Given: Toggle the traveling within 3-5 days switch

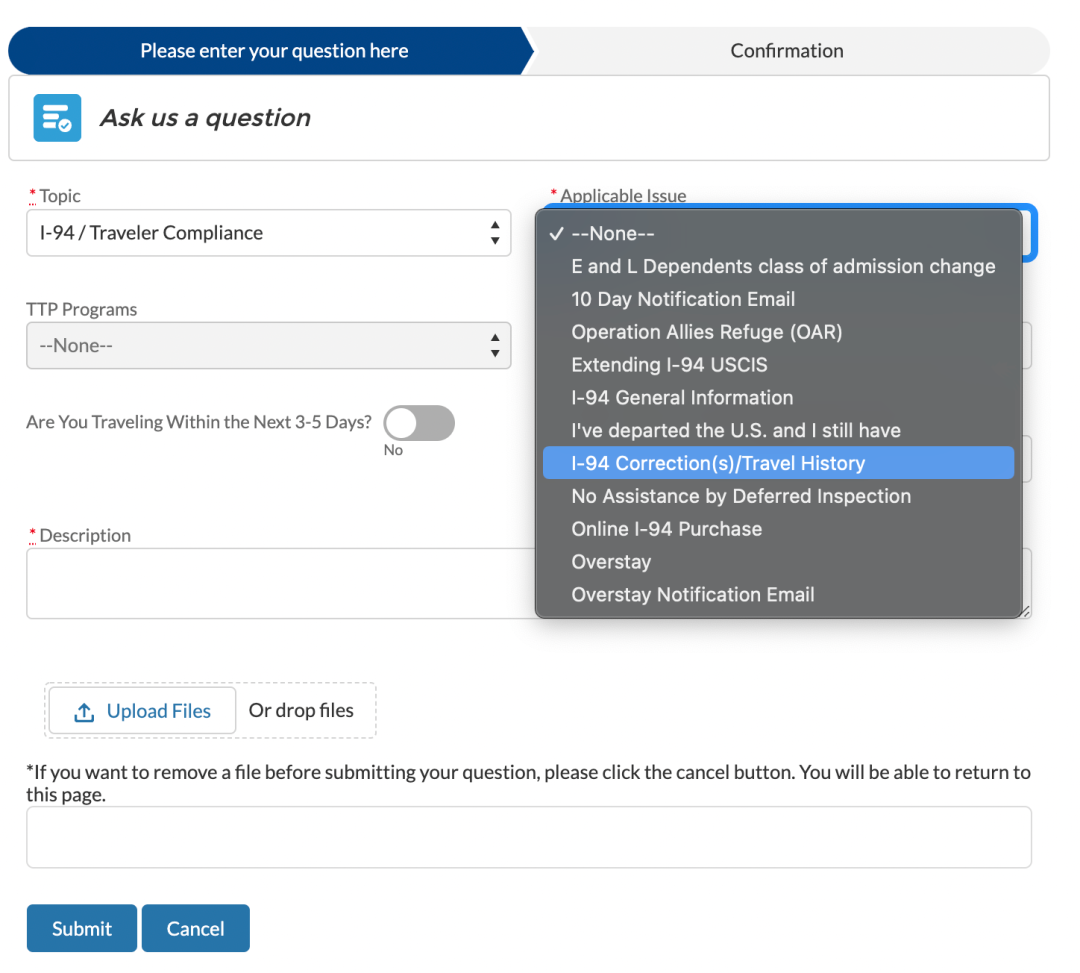Looking at the screenshot, I should [419, 423].
